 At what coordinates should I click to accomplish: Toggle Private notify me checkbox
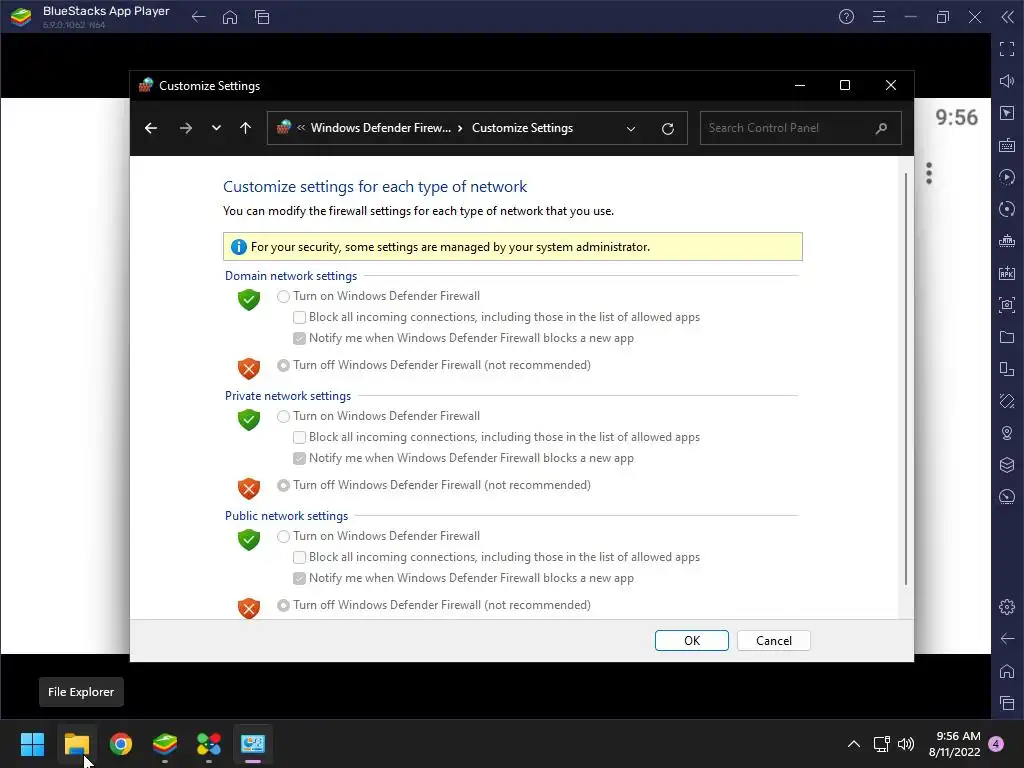(x=299, y=458)
